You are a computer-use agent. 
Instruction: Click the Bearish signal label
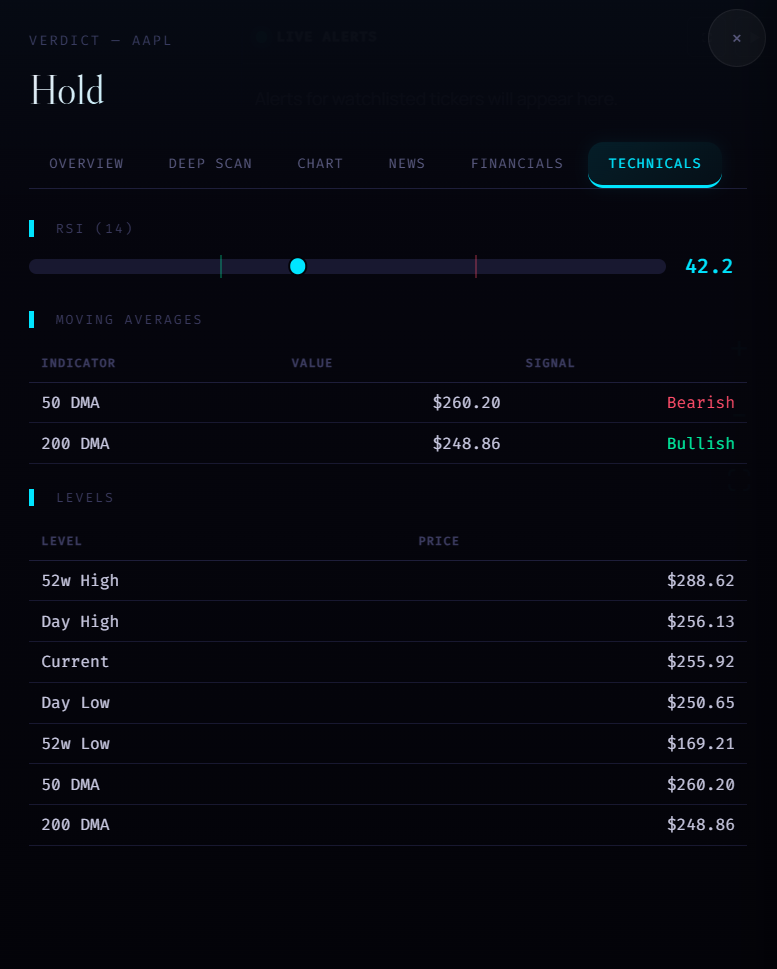click(x=700, y=403)
